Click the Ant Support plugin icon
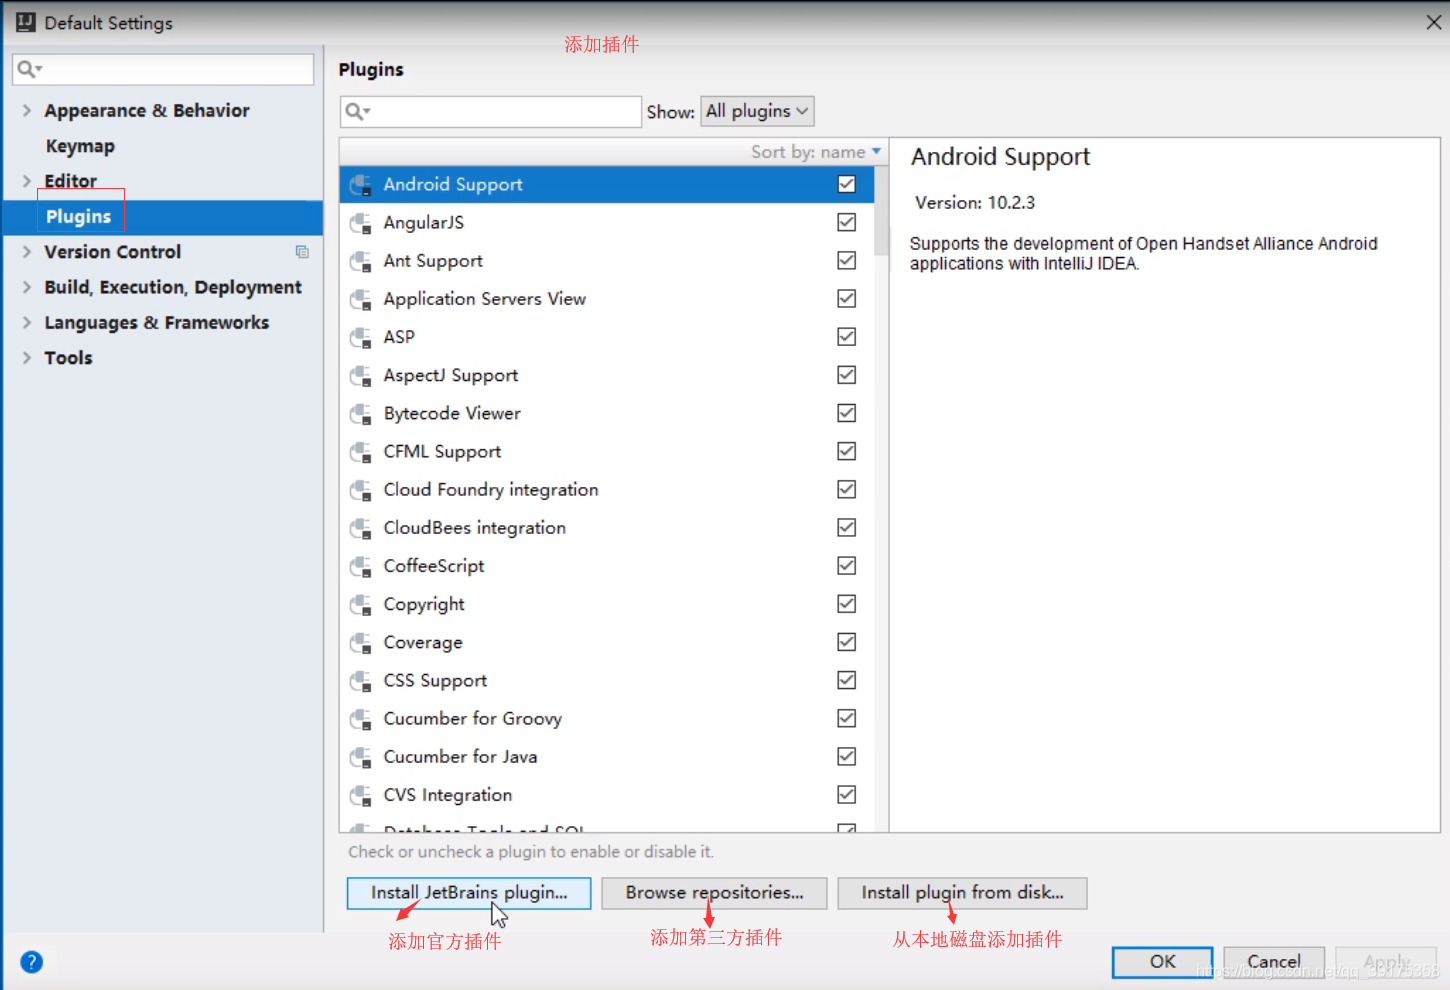This screenshot has width=1450, height=990. click(x=360, y=261)
